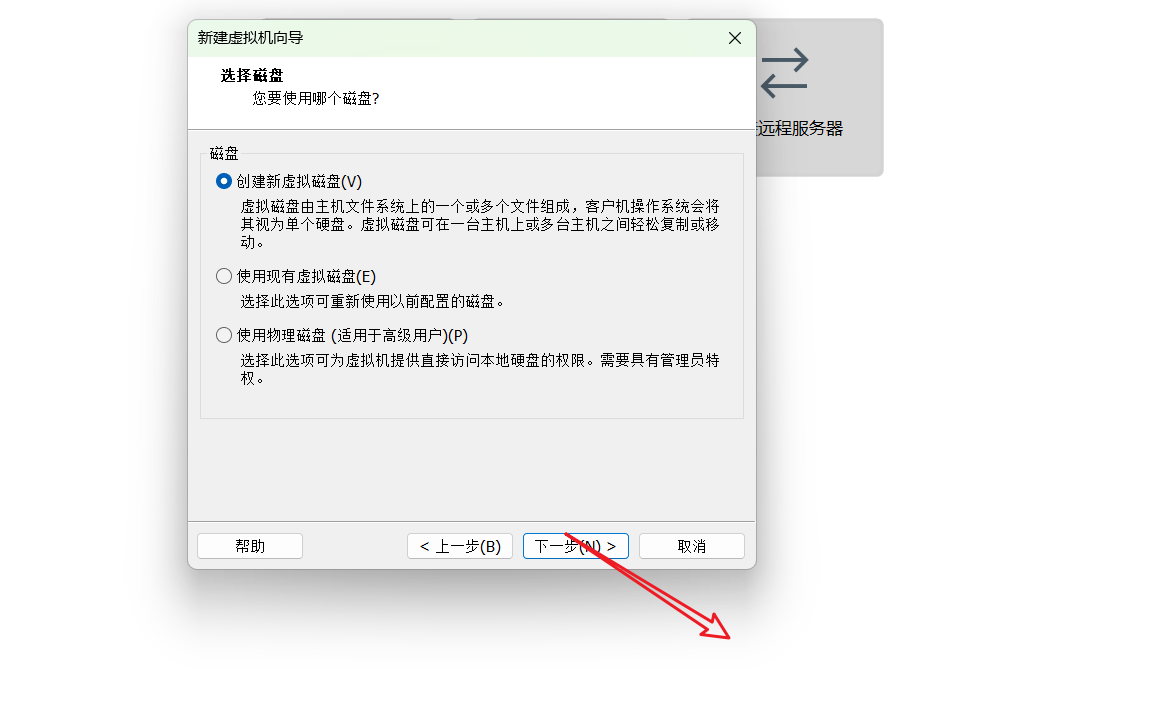Go back with < 上一步(B)
The width and height of the screenshot is (1168, 724).
pos(460,546)
